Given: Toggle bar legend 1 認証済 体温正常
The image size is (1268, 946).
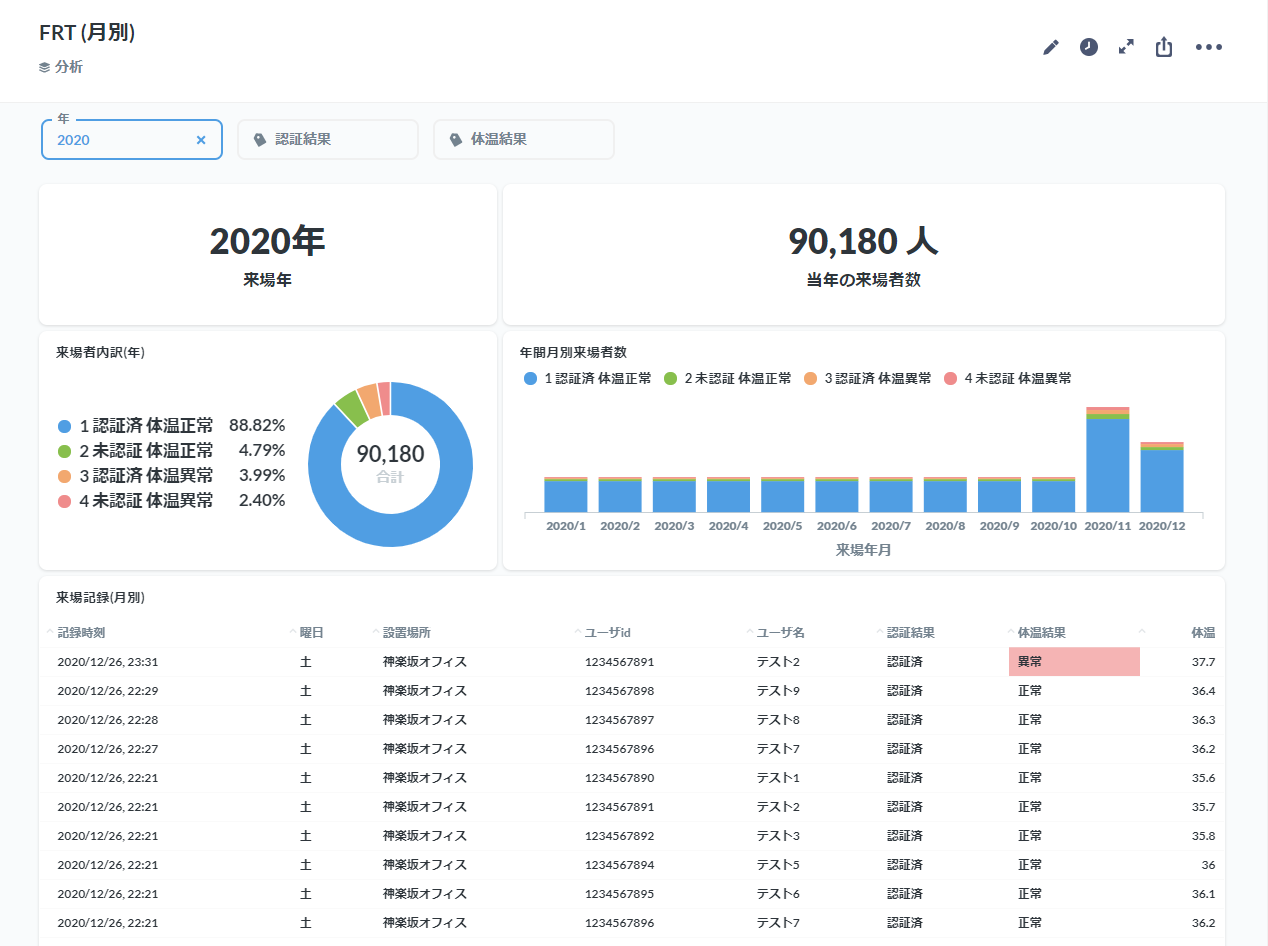Looking at the screenshot, I should pos(588,379).
